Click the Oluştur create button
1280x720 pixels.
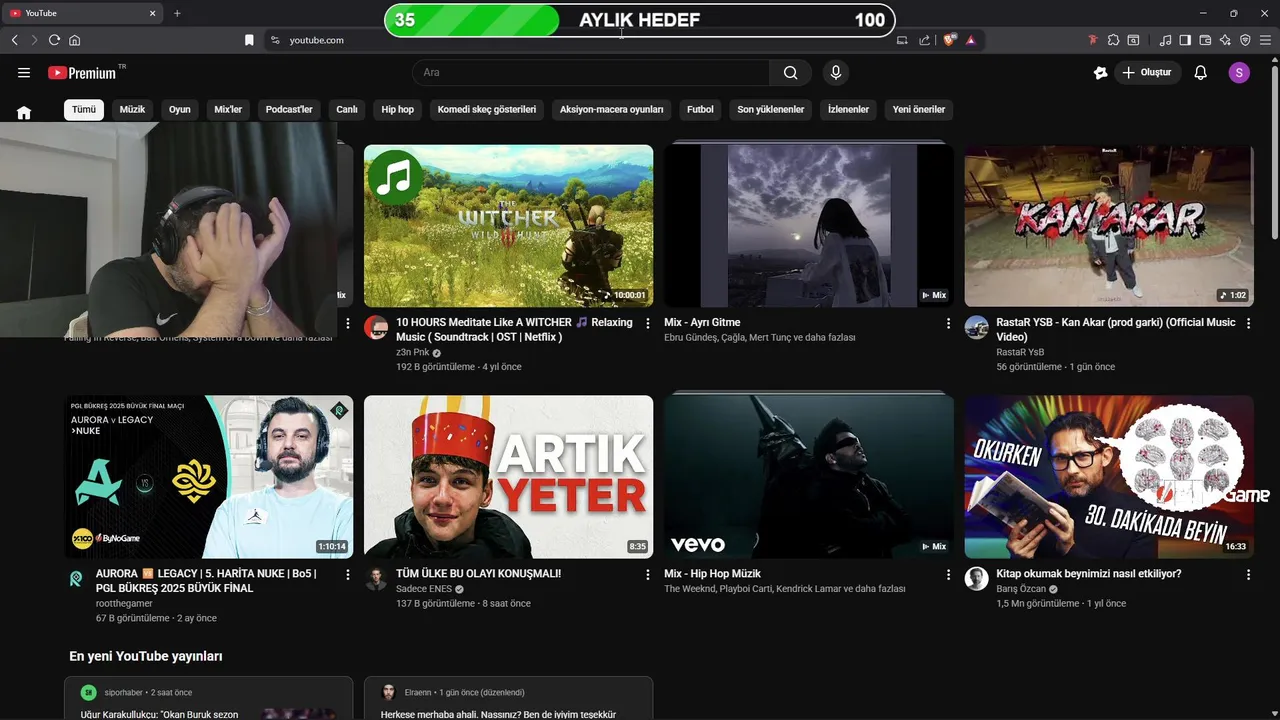pyautogui.click(x=1148, y=72)
